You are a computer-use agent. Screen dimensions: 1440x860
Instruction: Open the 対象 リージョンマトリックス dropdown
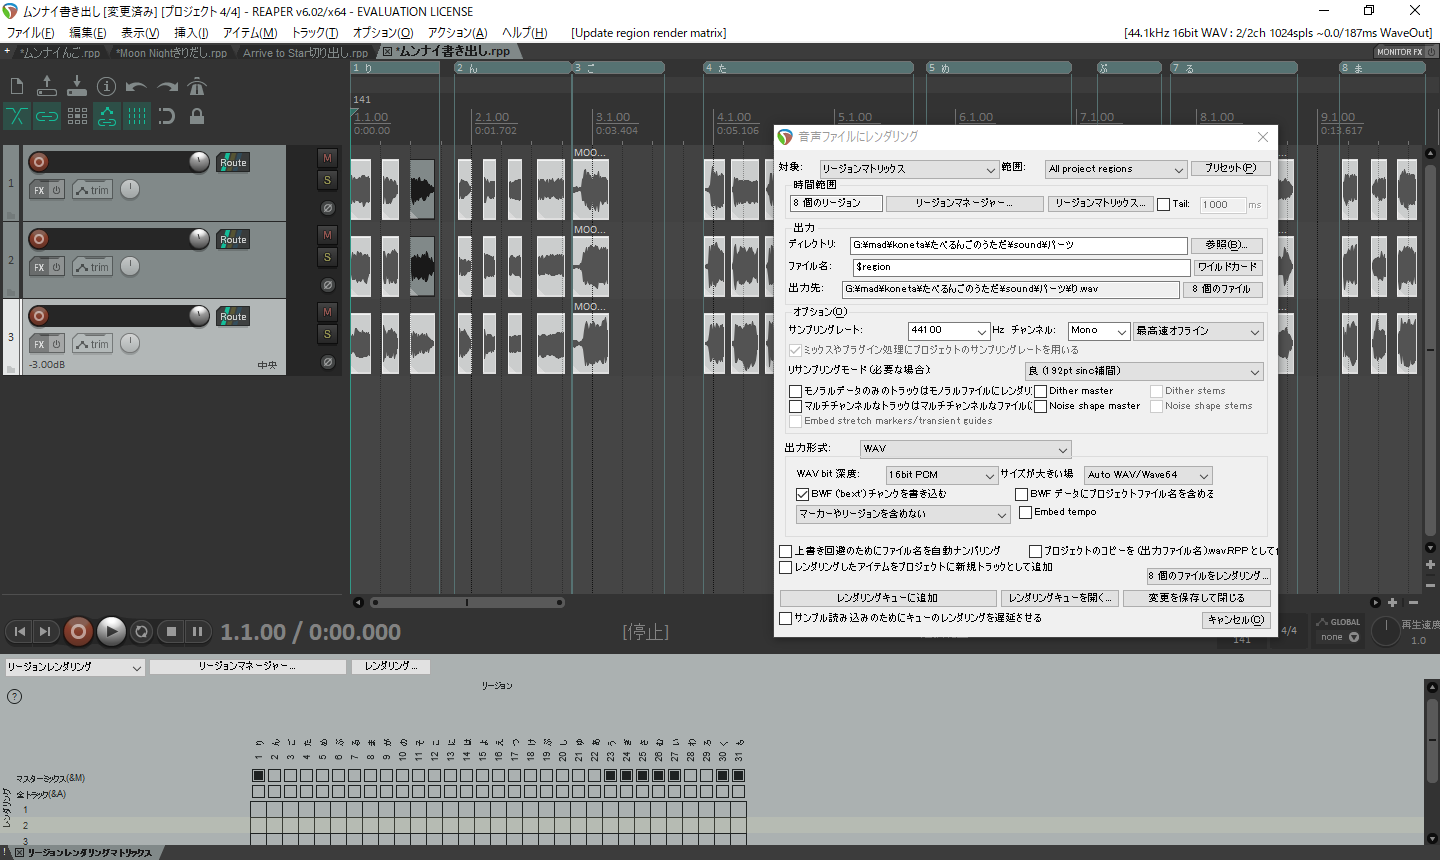click(x=908, y=169)
